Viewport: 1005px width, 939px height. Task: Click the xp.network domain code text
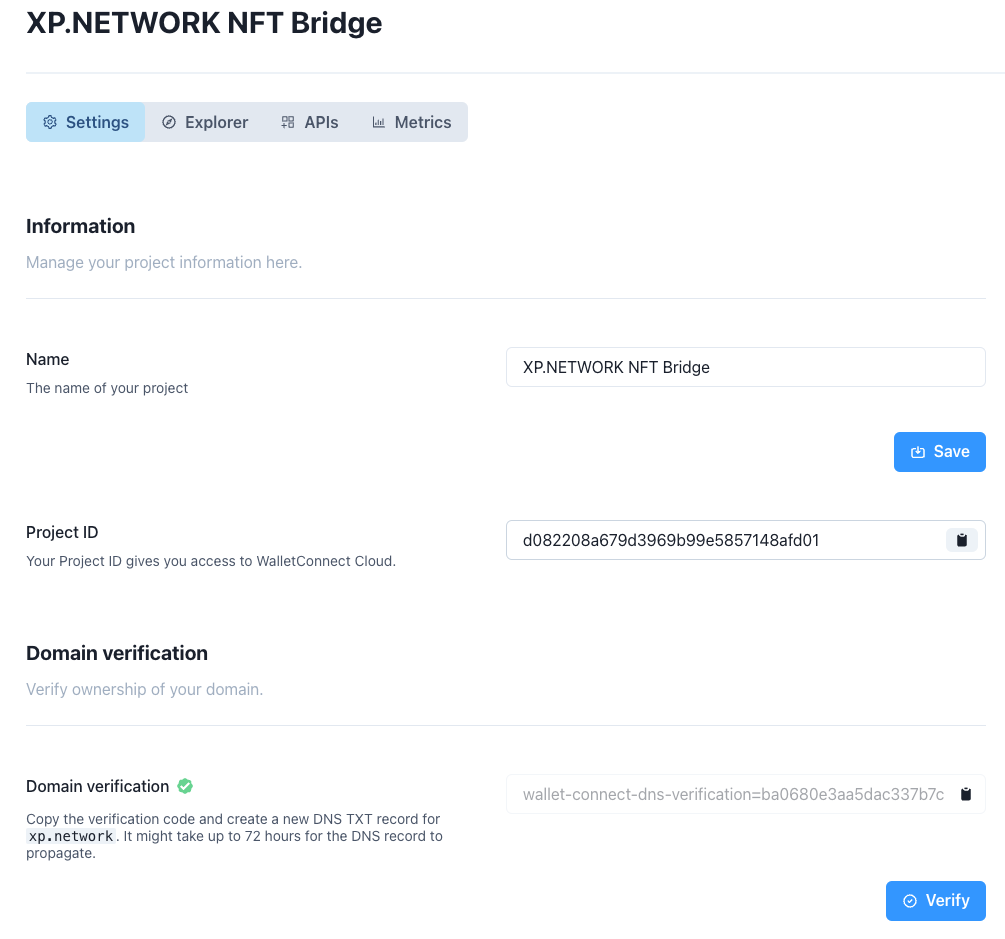point(71,836)
